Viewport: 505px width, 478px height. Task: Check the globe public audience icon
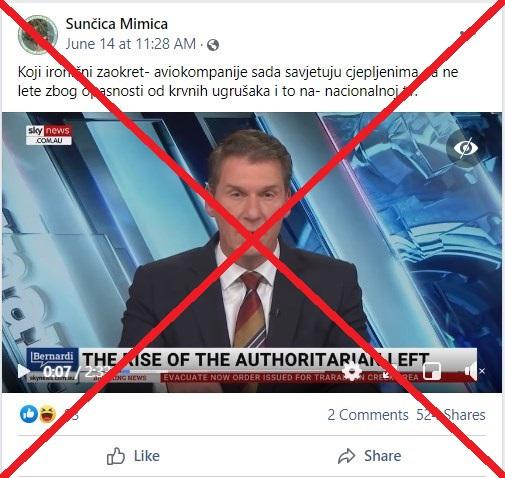(213, 45)
